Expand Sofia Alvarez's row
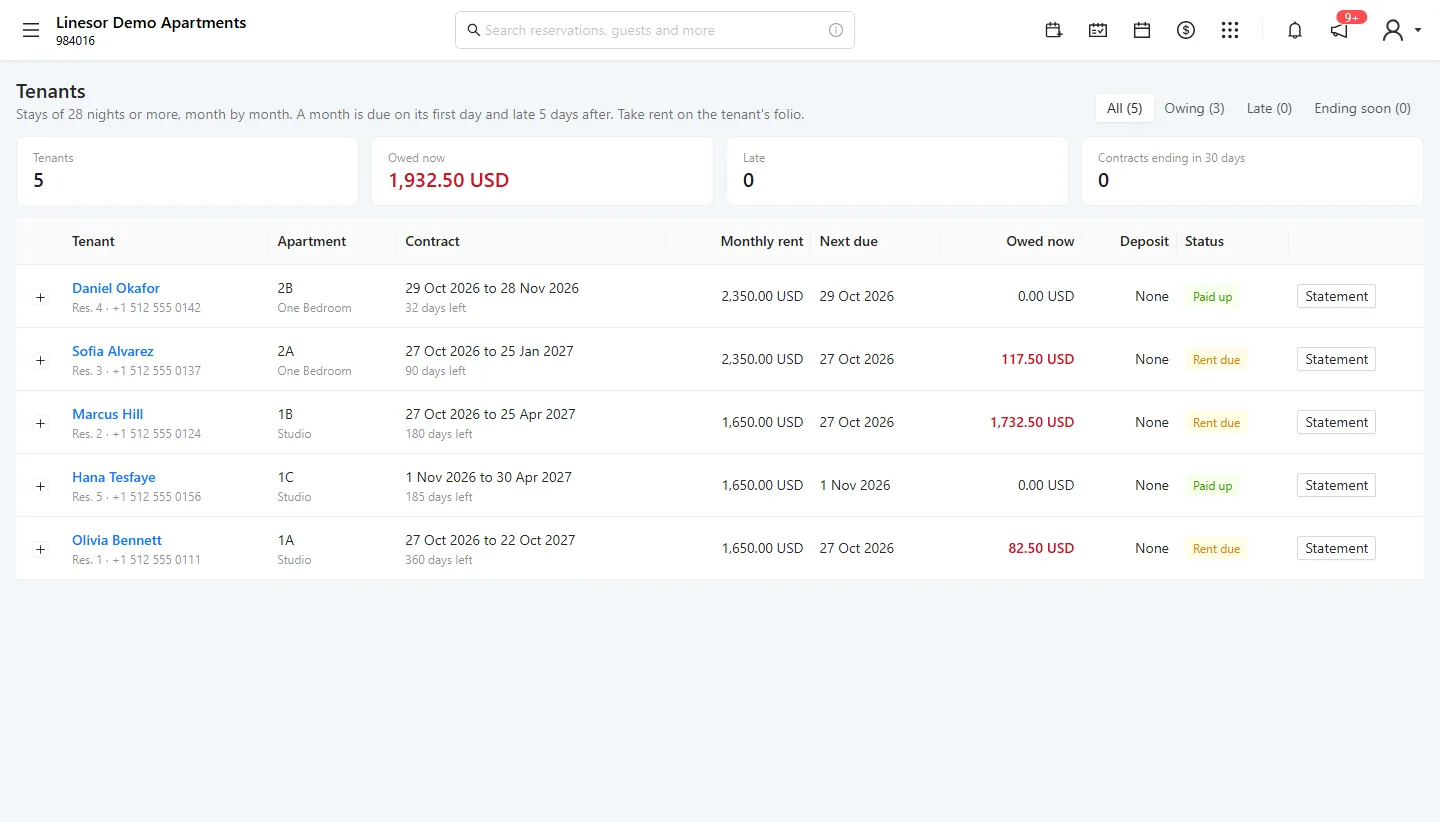1440x822 pixels. [x=41, y=360]
